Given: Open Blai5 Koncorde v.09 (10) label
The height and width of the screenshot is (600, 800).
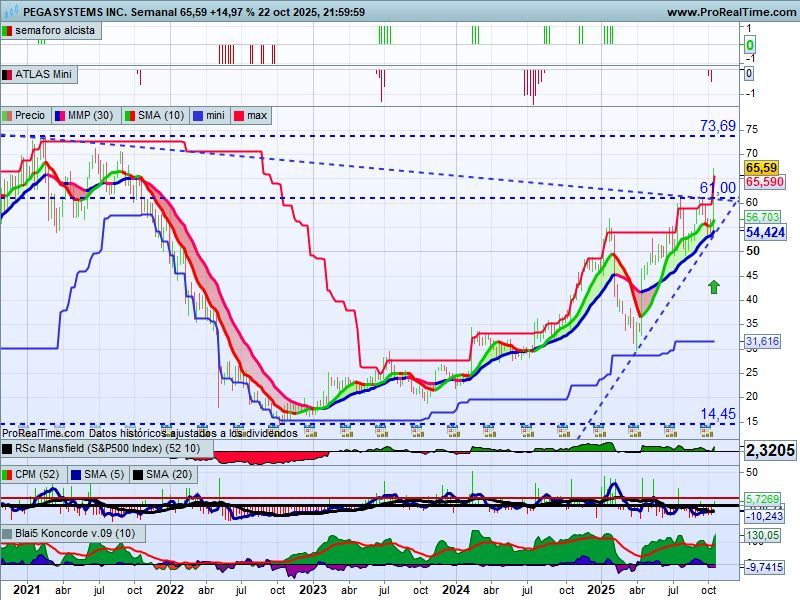Looking at the screenshot, I should pyautogui.click(x=73, y=533).
